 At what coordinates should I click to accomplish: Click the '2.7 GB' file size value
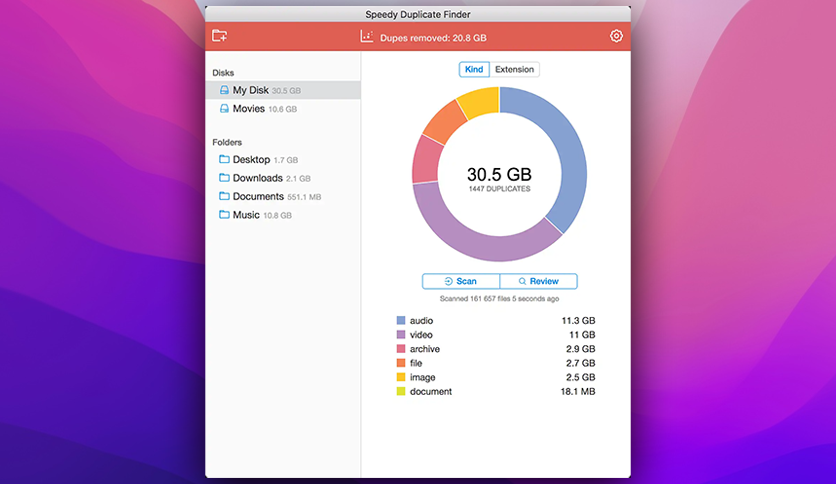coord(581,363)
